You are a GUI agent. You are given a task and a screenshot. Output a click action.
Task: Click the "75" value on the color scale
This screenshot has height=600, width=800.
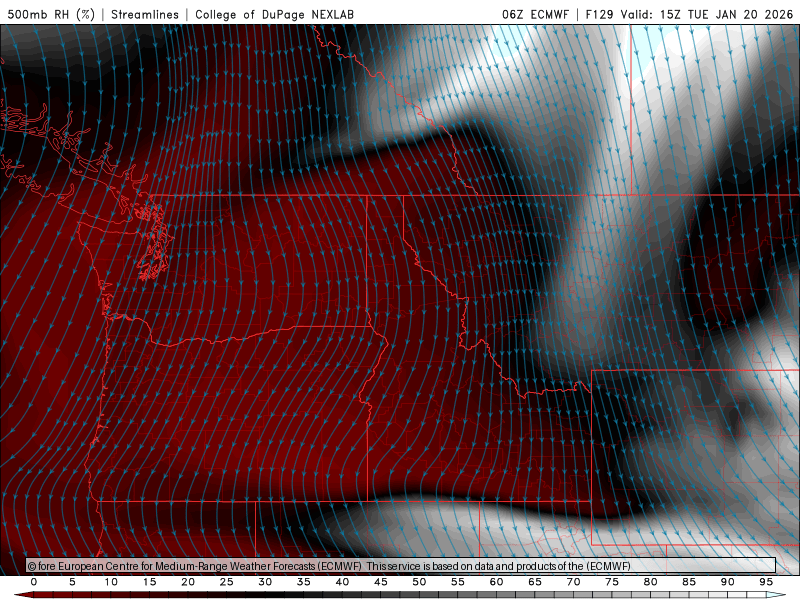click(x=612, y=582)
